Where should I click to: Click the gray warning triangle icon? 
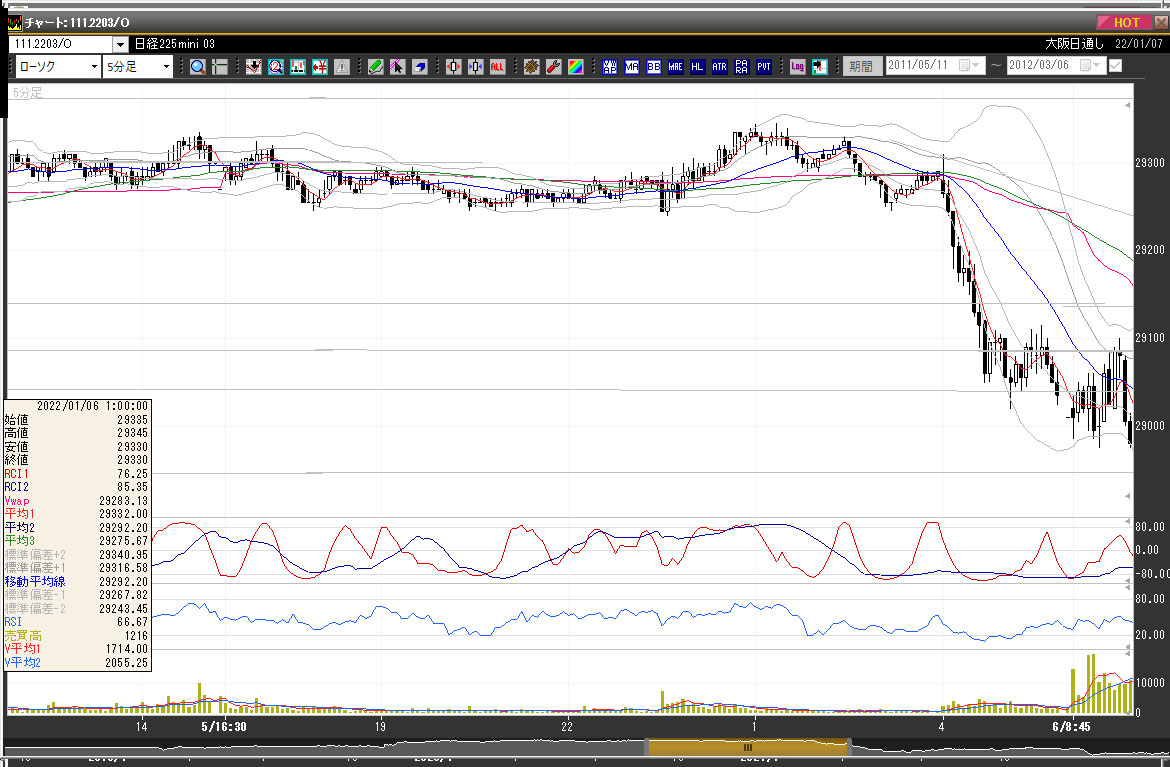(x=342, y=67)
